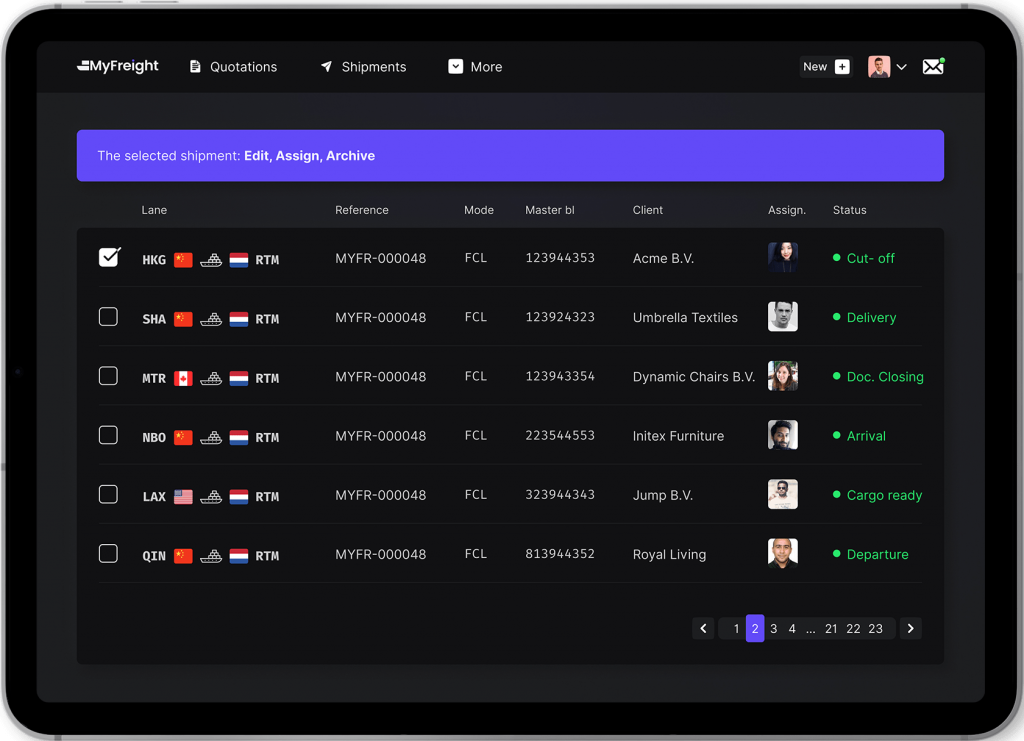
Task: Open the mail envelope icon
Action: click(933, 67)
